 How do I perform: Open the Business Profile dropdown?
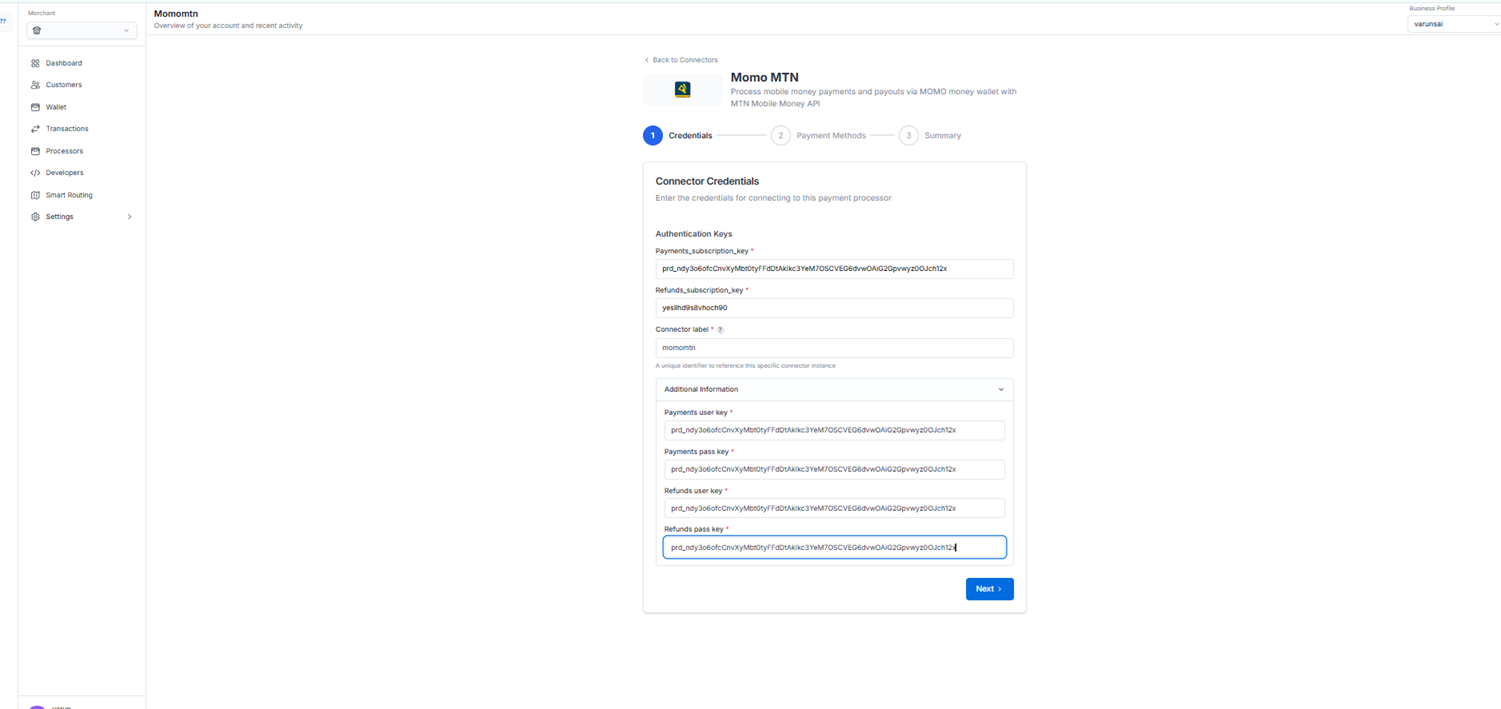(x=1453, y=24)
